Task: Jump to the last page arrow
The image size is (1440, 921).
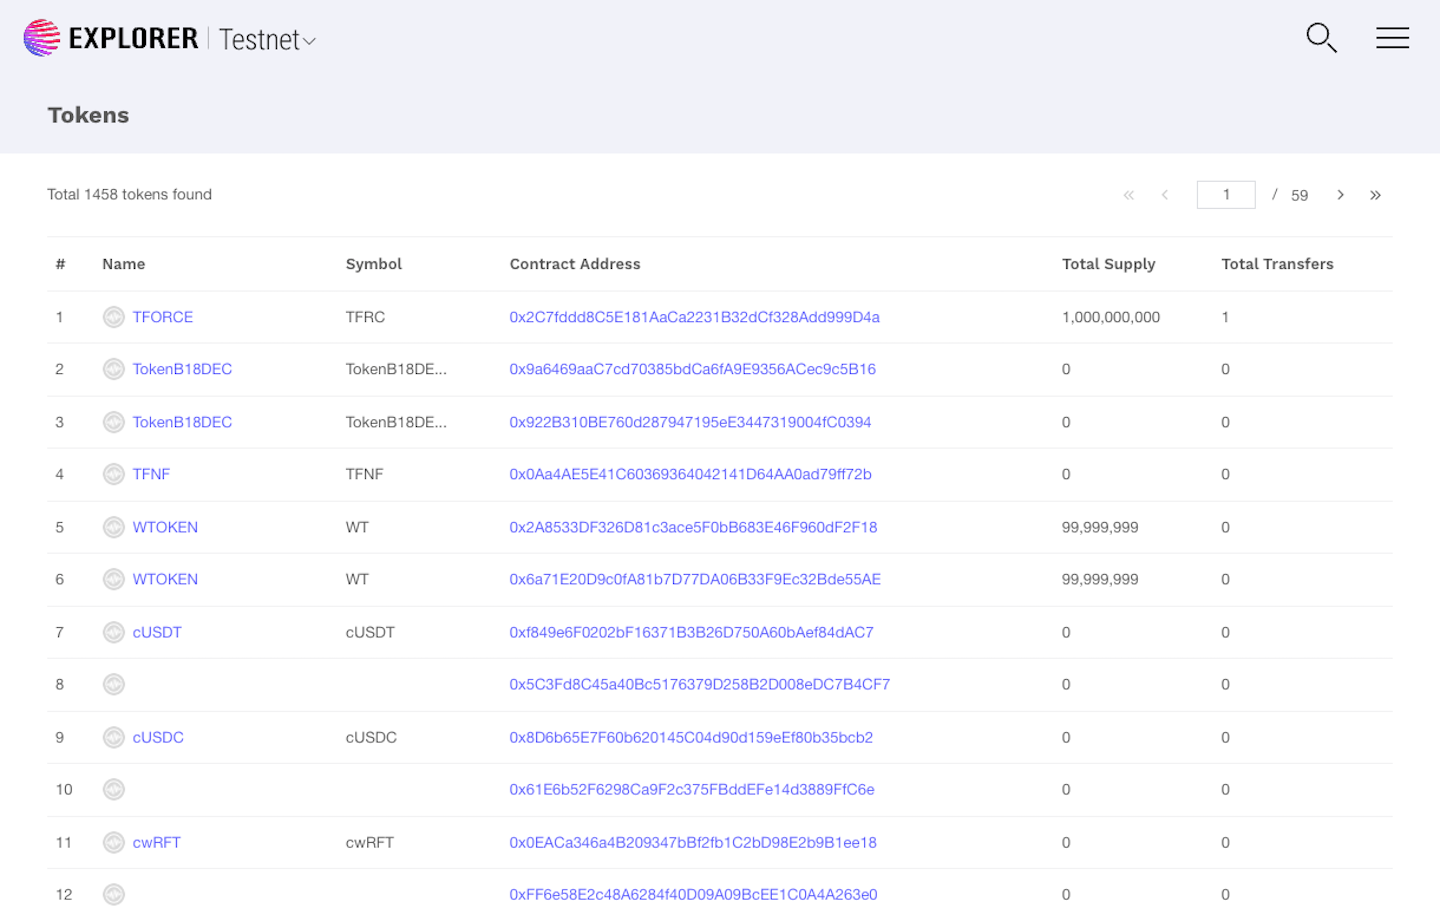Action: click(x=1375, y=195)
